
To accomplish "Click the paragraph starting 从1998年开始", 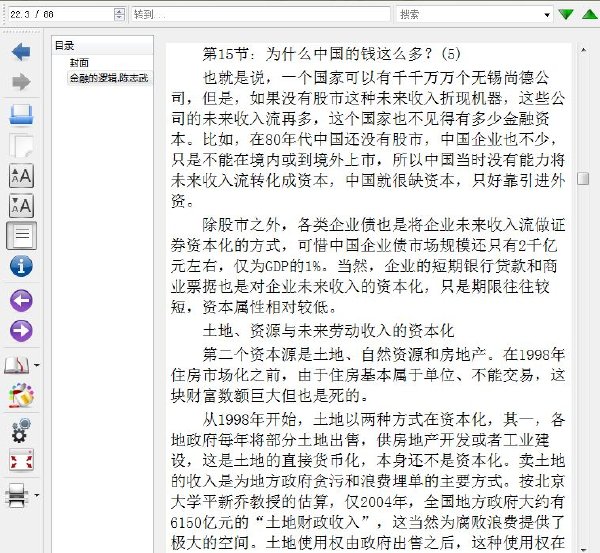I will (368, 481).
